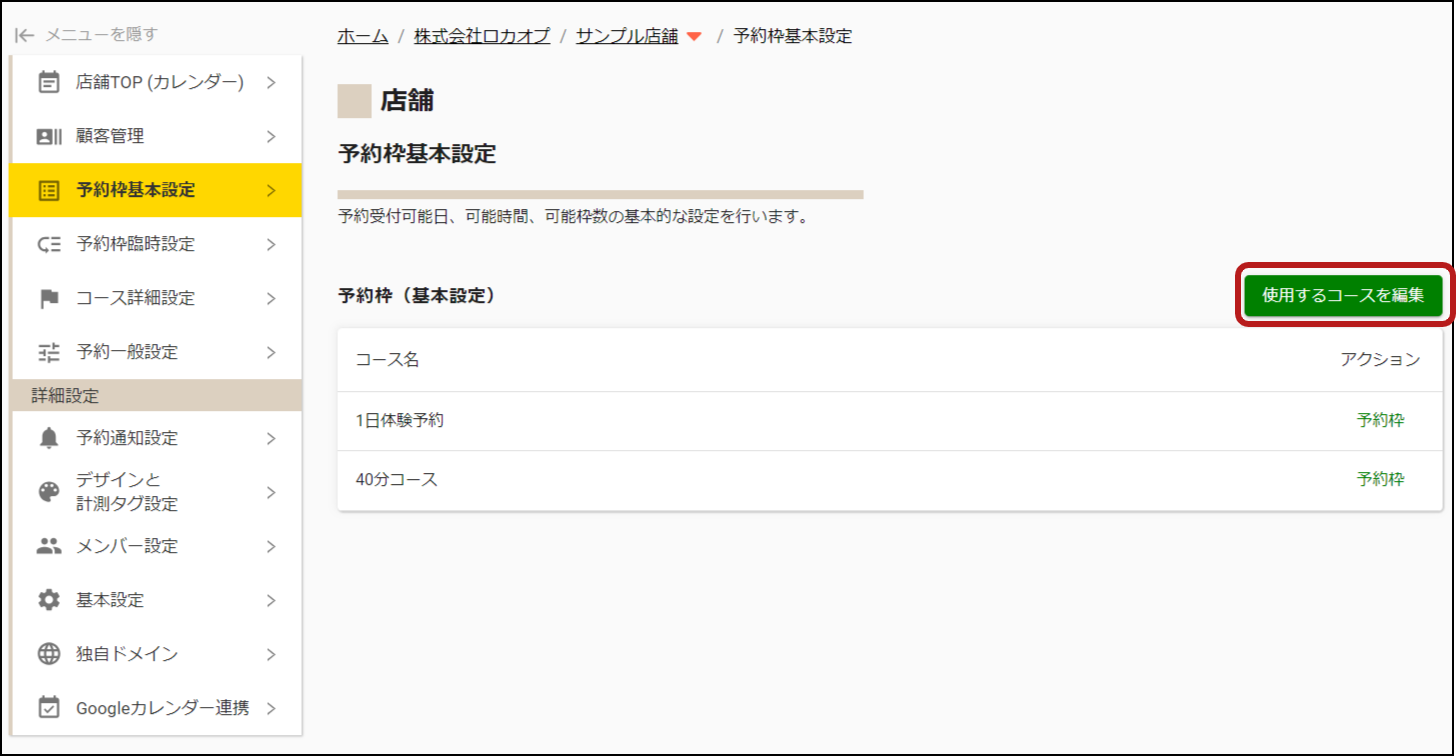
Task: Click the palette icon for デザインと計測タグ設定
Action: point(48,491)
